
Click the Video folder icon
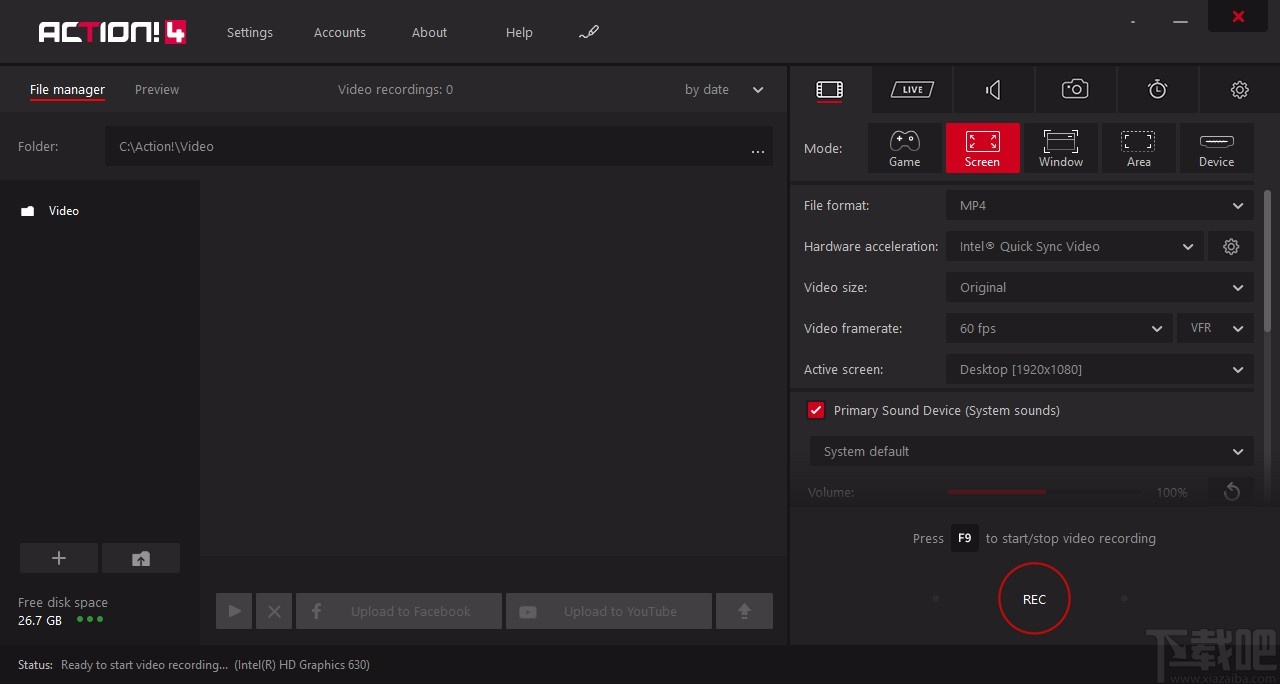(28, 211)
